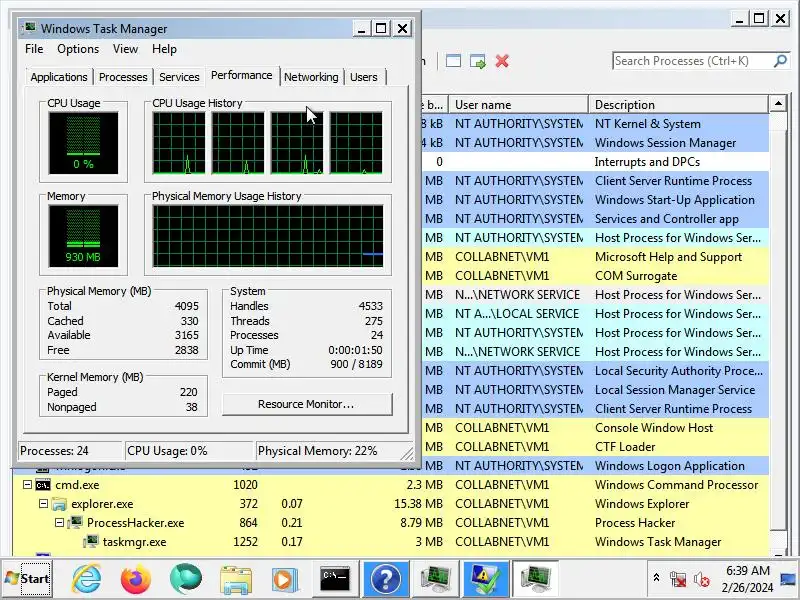Click the CPU Usage meter showing 0 %
Viewport: 800px width, 600px height.
(83, 143)
